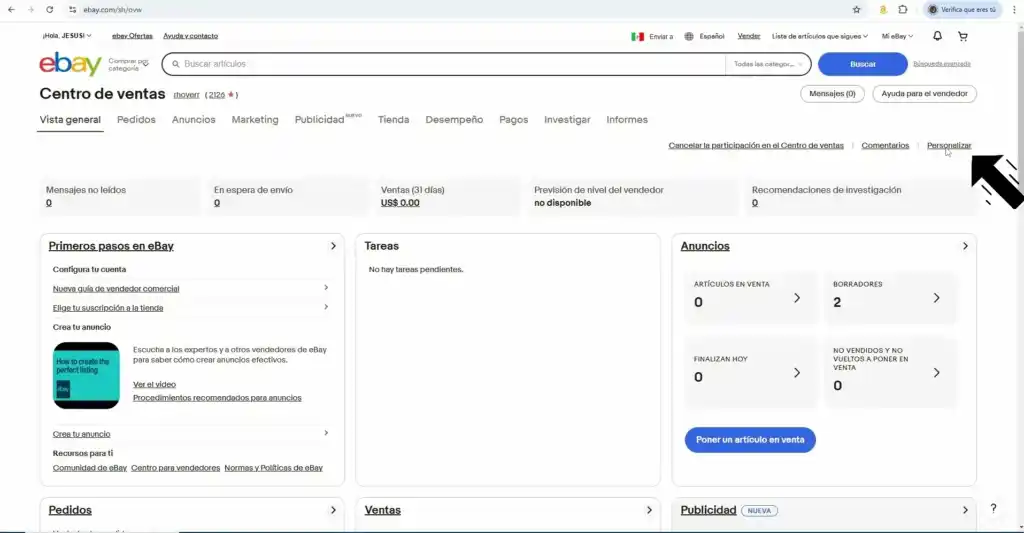Open the Investigar tab

pyautogui.click(x=567, y=120)
